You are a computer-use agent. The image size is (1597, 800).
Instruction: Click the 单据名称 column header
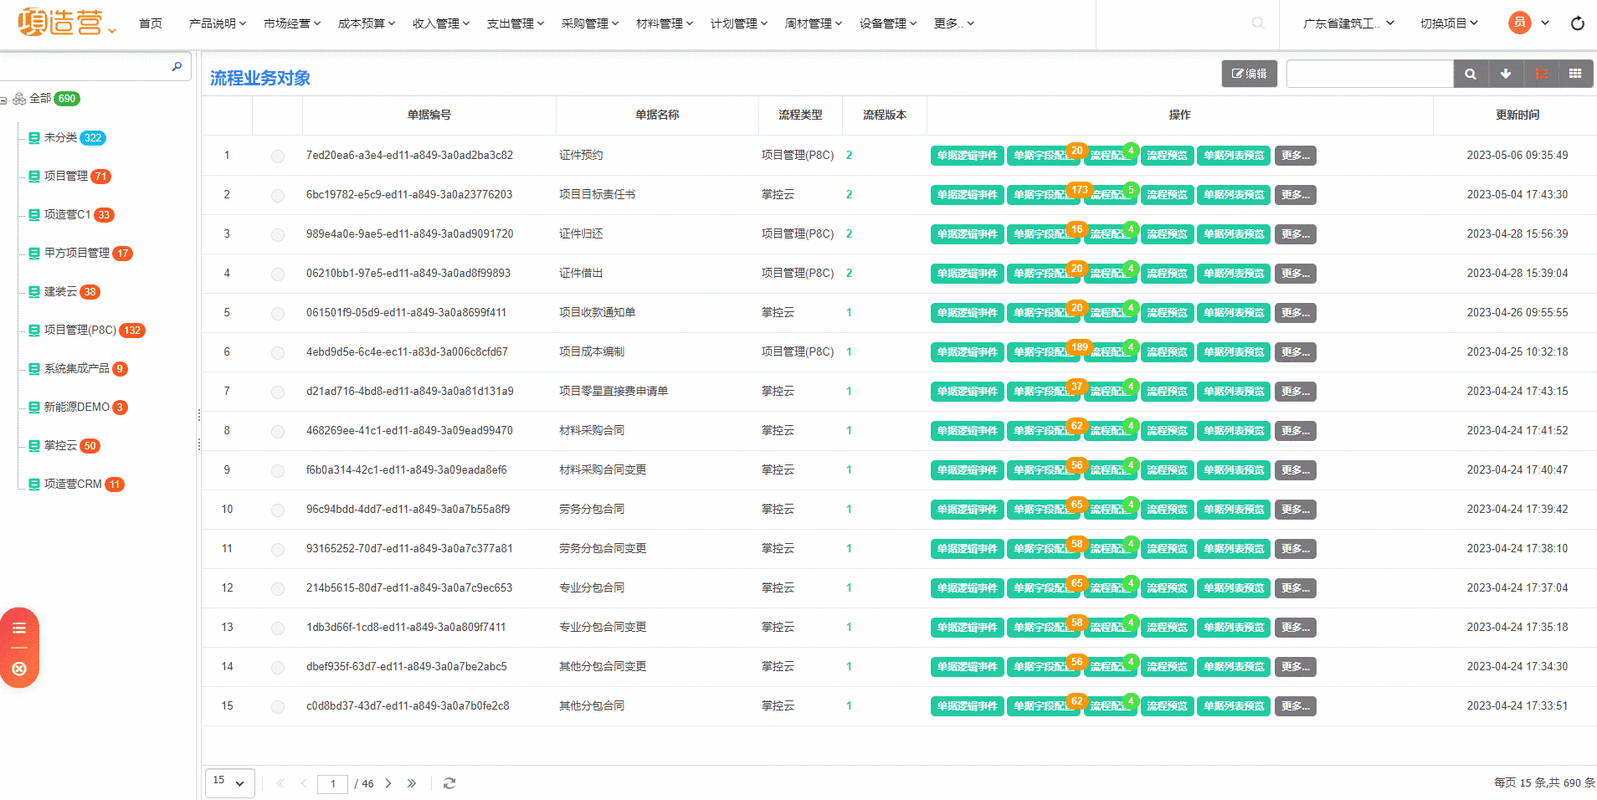click(657, 115)
